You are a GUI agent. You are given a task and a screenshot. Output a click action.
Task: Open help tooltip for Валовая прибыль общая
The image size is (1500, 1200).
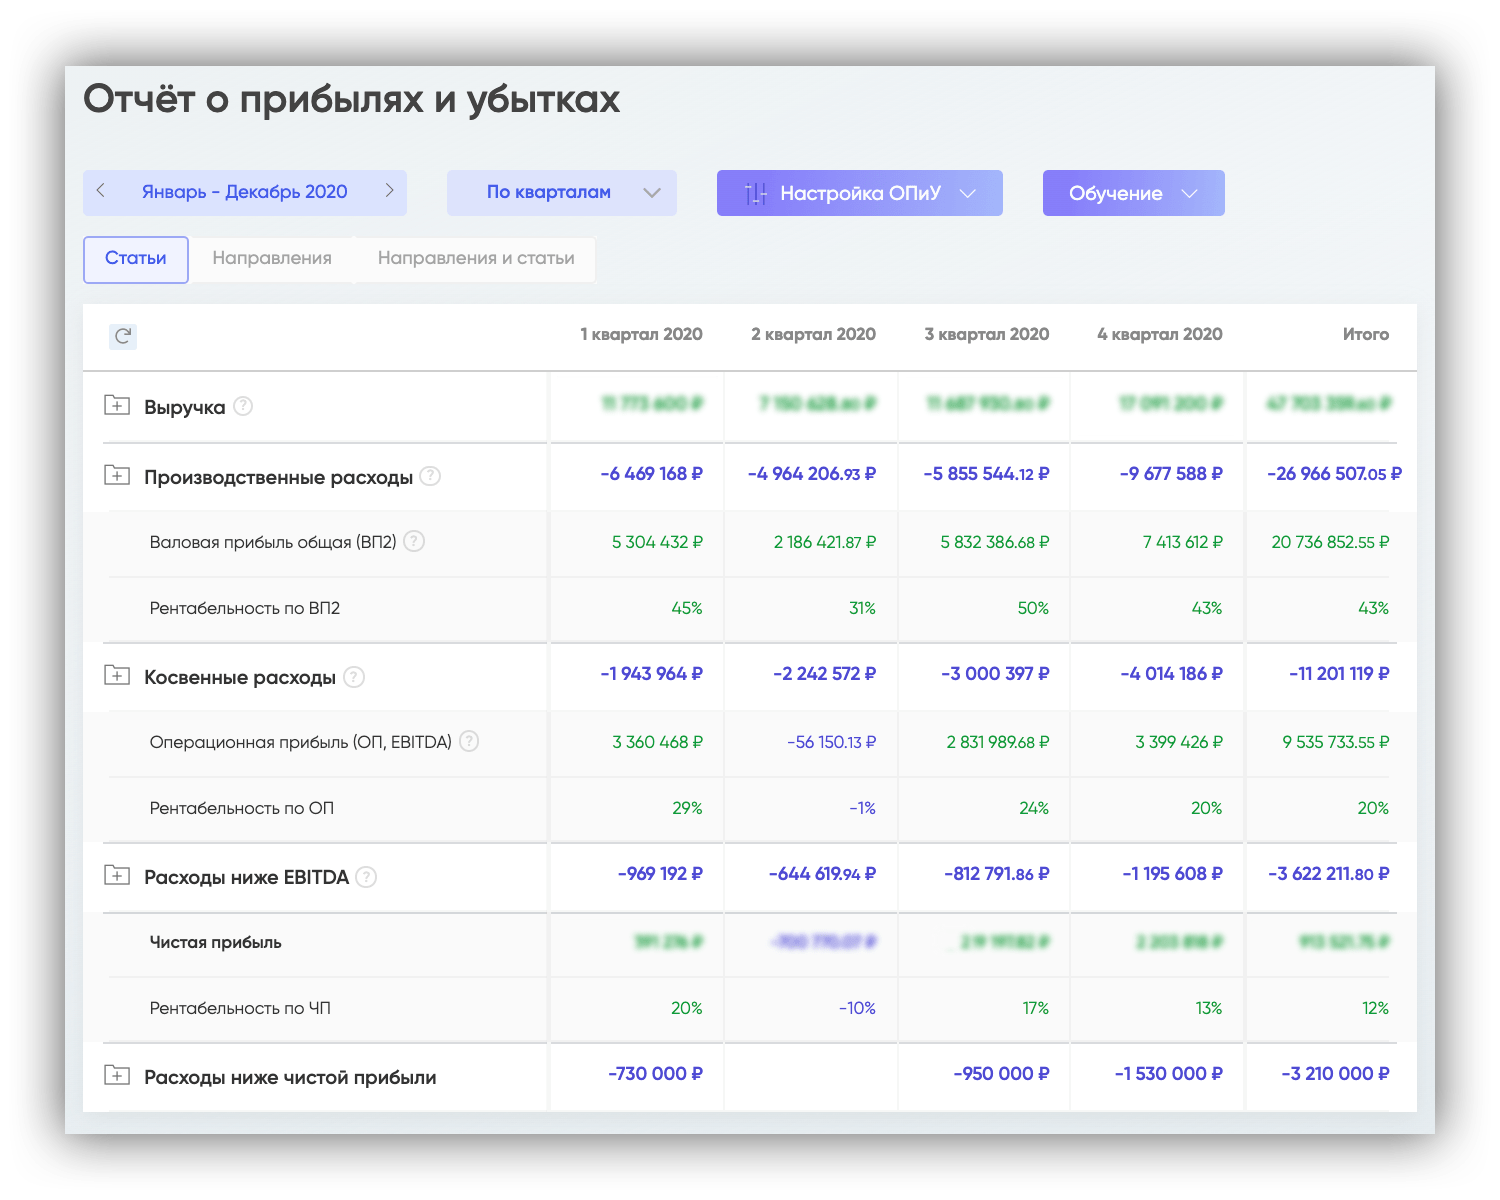[414, 541]
